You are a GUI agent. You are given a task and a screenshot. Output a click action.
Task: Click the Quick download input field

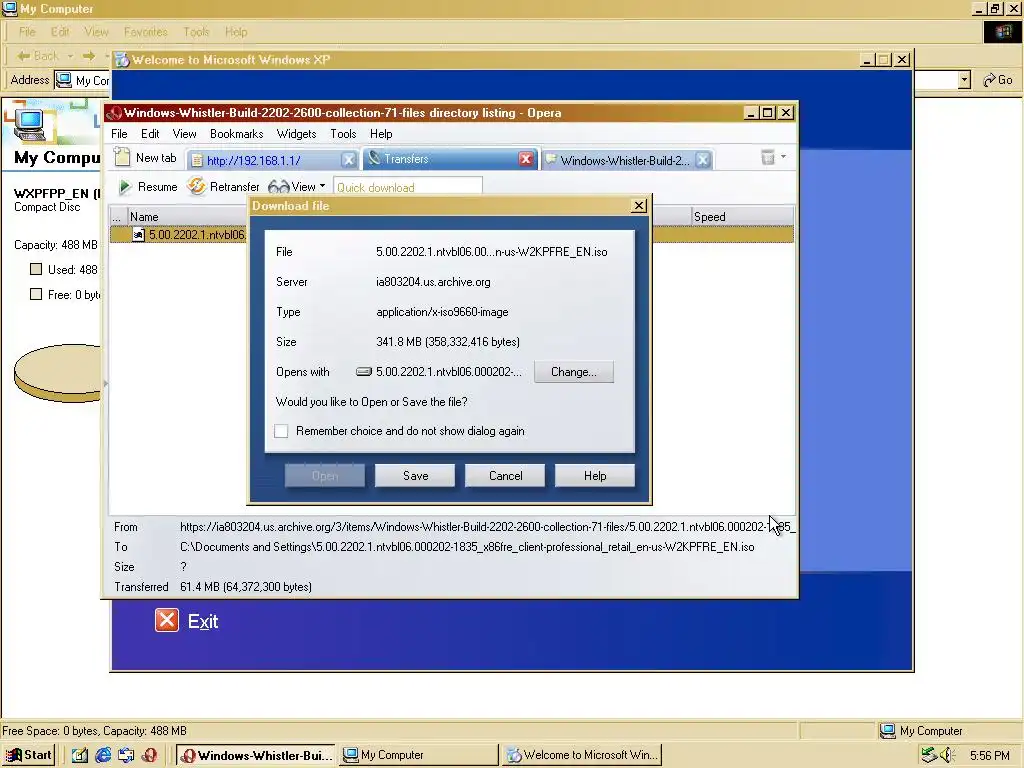pyautogui.click(x=408, y=187)
